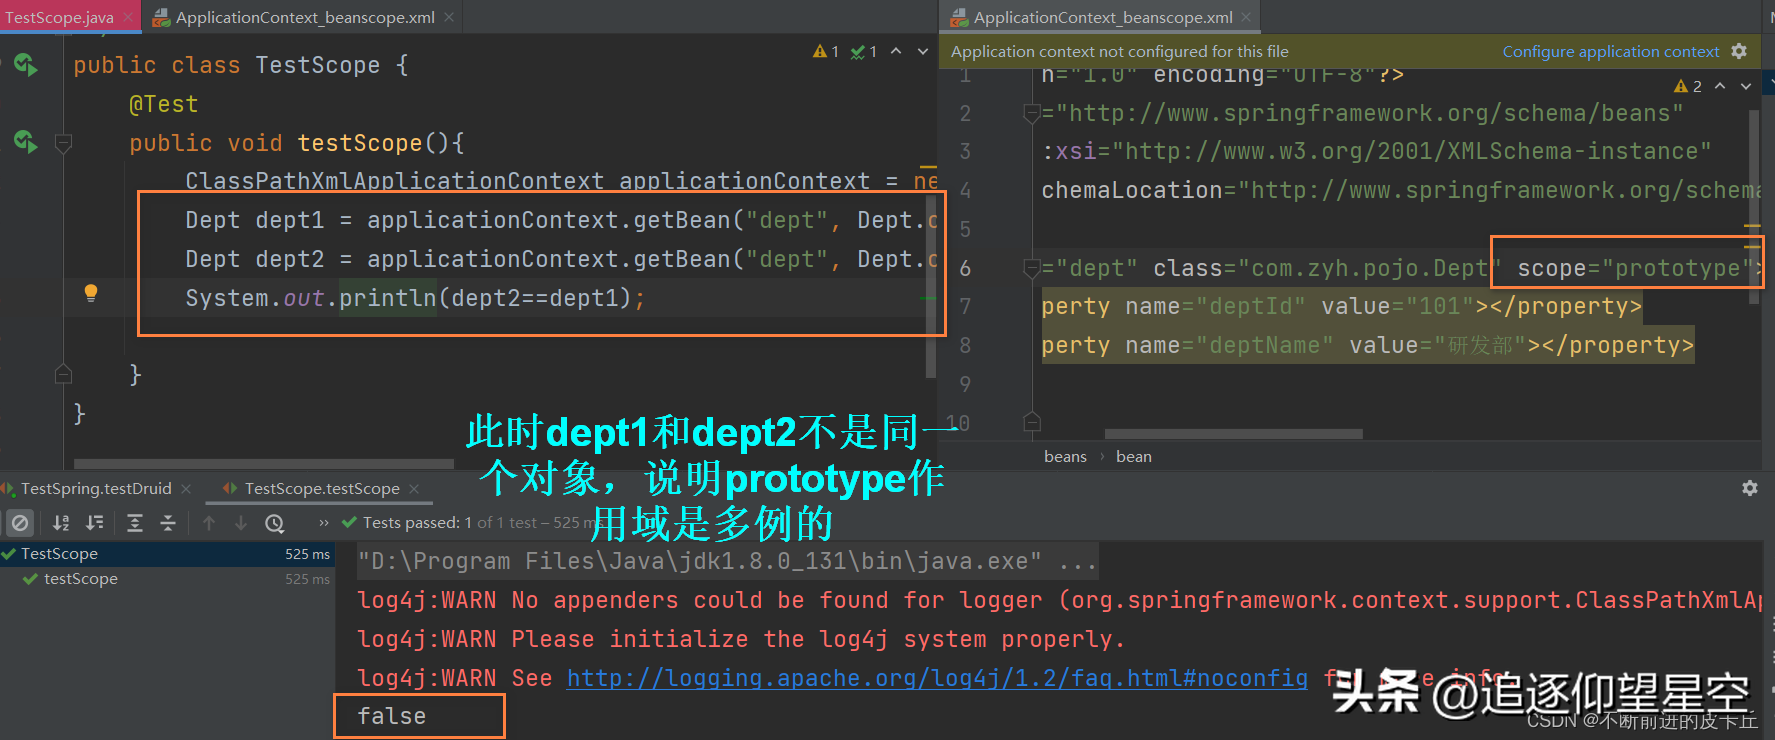Select right pane ApplicationContext_beanscope.xml tab
This screenshot has height=740, width=1775.
1103,17
